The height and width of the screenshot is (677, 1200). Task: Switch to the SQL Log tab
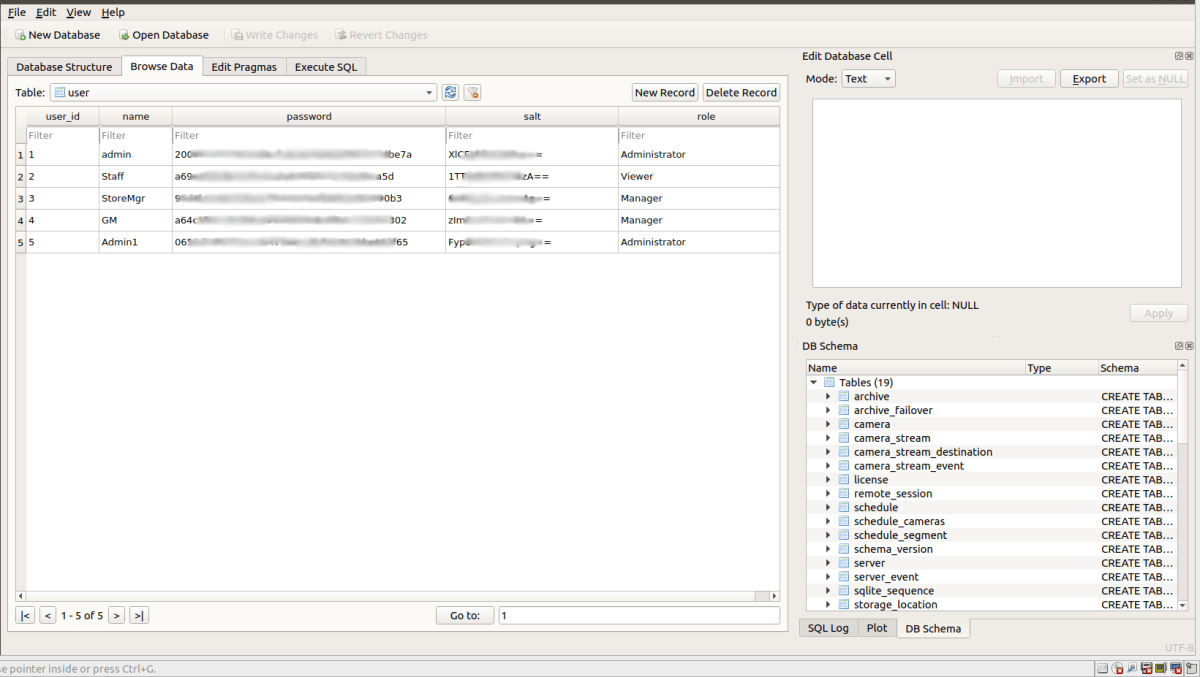coord(827,628)
